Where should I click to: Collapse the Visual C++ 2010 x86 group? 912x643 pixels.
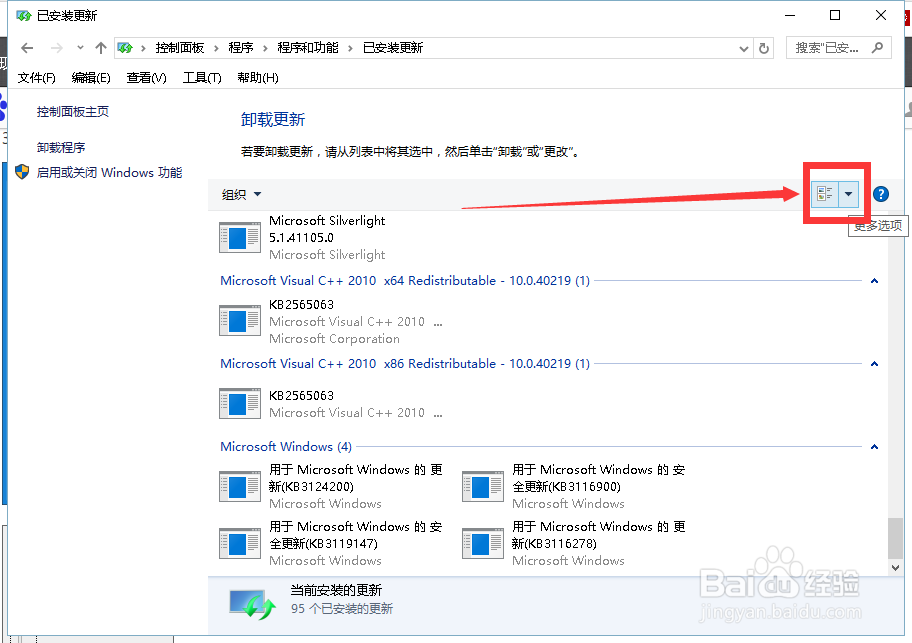point(874,364)
